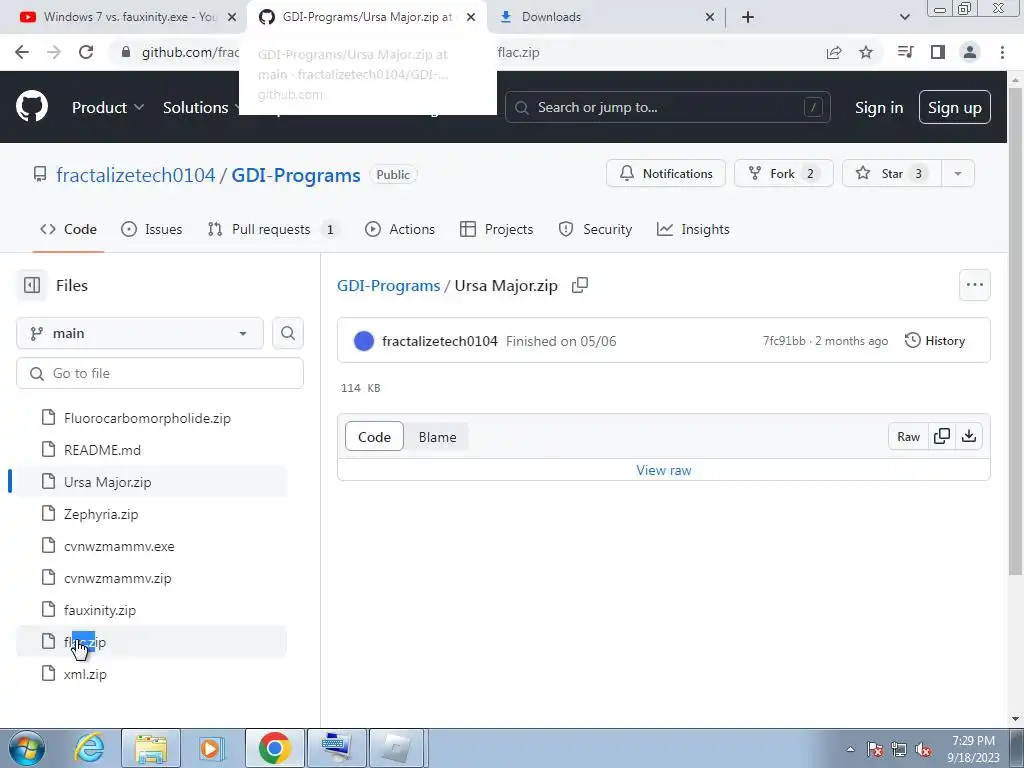
Task: Open the Pull requests tab
Action: [x=273, y=229]
